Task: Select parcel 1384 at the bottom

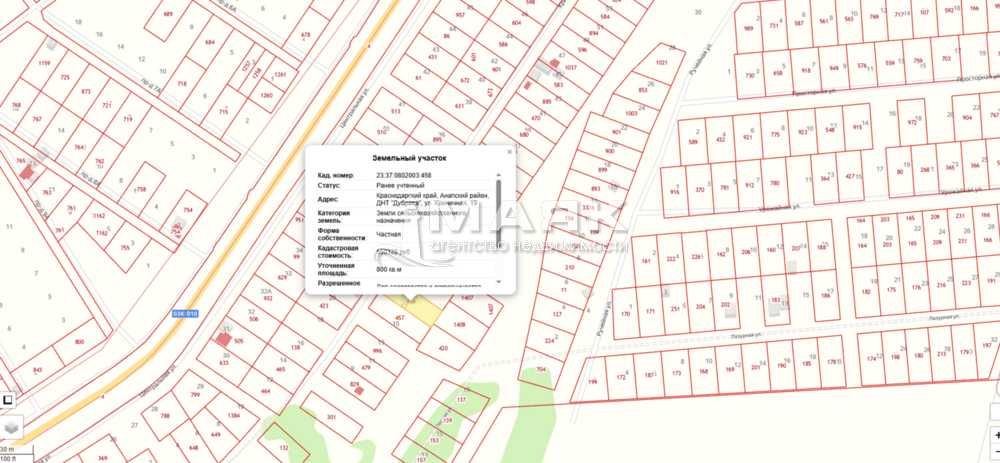Action: [x=234, y=414]
